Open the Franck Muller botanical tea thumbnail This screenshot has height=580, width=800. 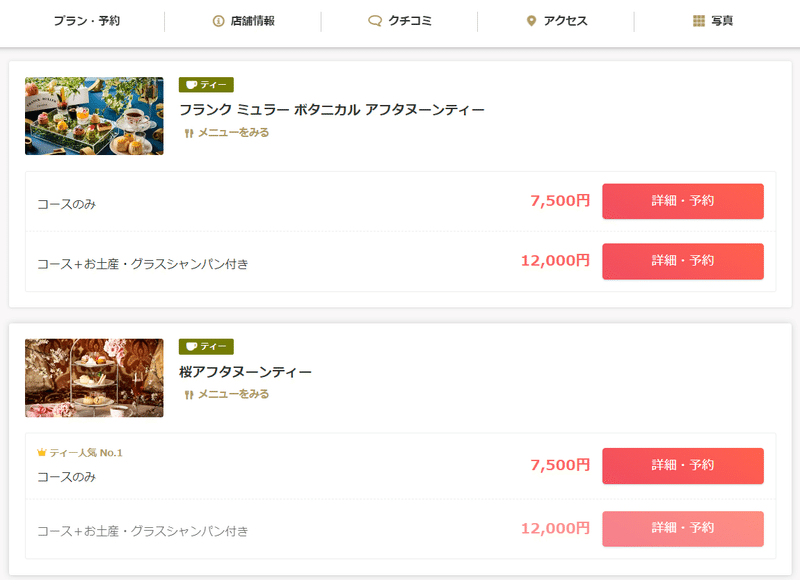[94, 116]
